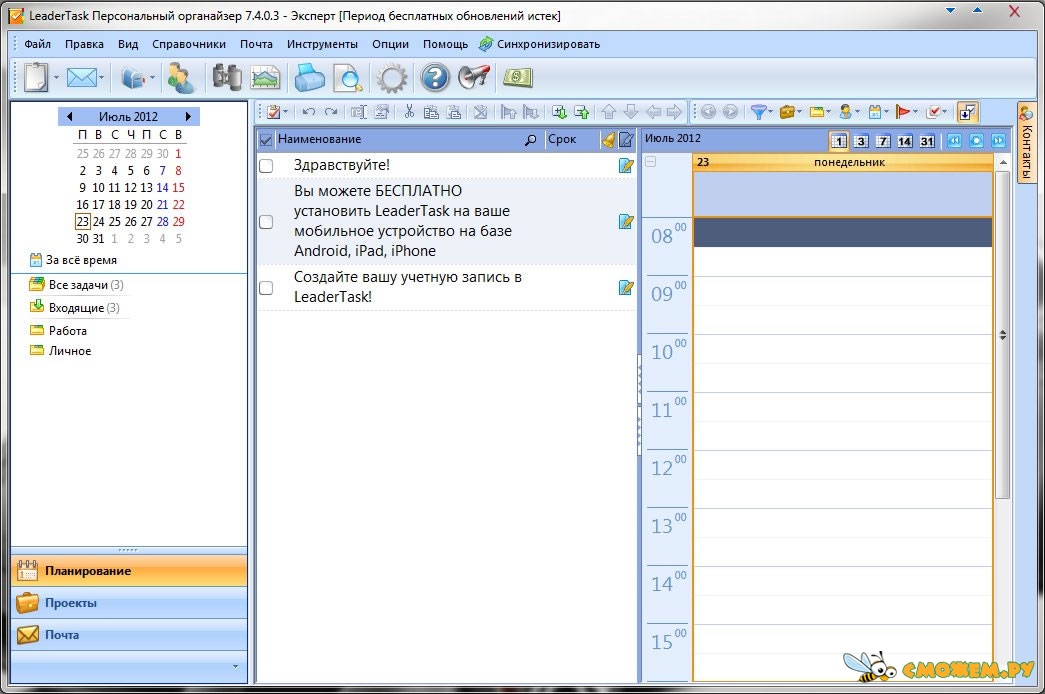Select the Входящие folder
This screenshot has height=694, width=1045.
click(75, 307)
